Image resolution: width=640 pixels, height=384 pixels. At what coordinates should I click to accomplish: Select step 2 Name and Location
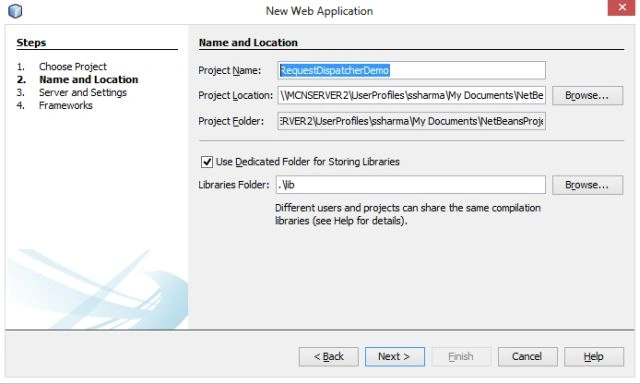click(89, 80)
